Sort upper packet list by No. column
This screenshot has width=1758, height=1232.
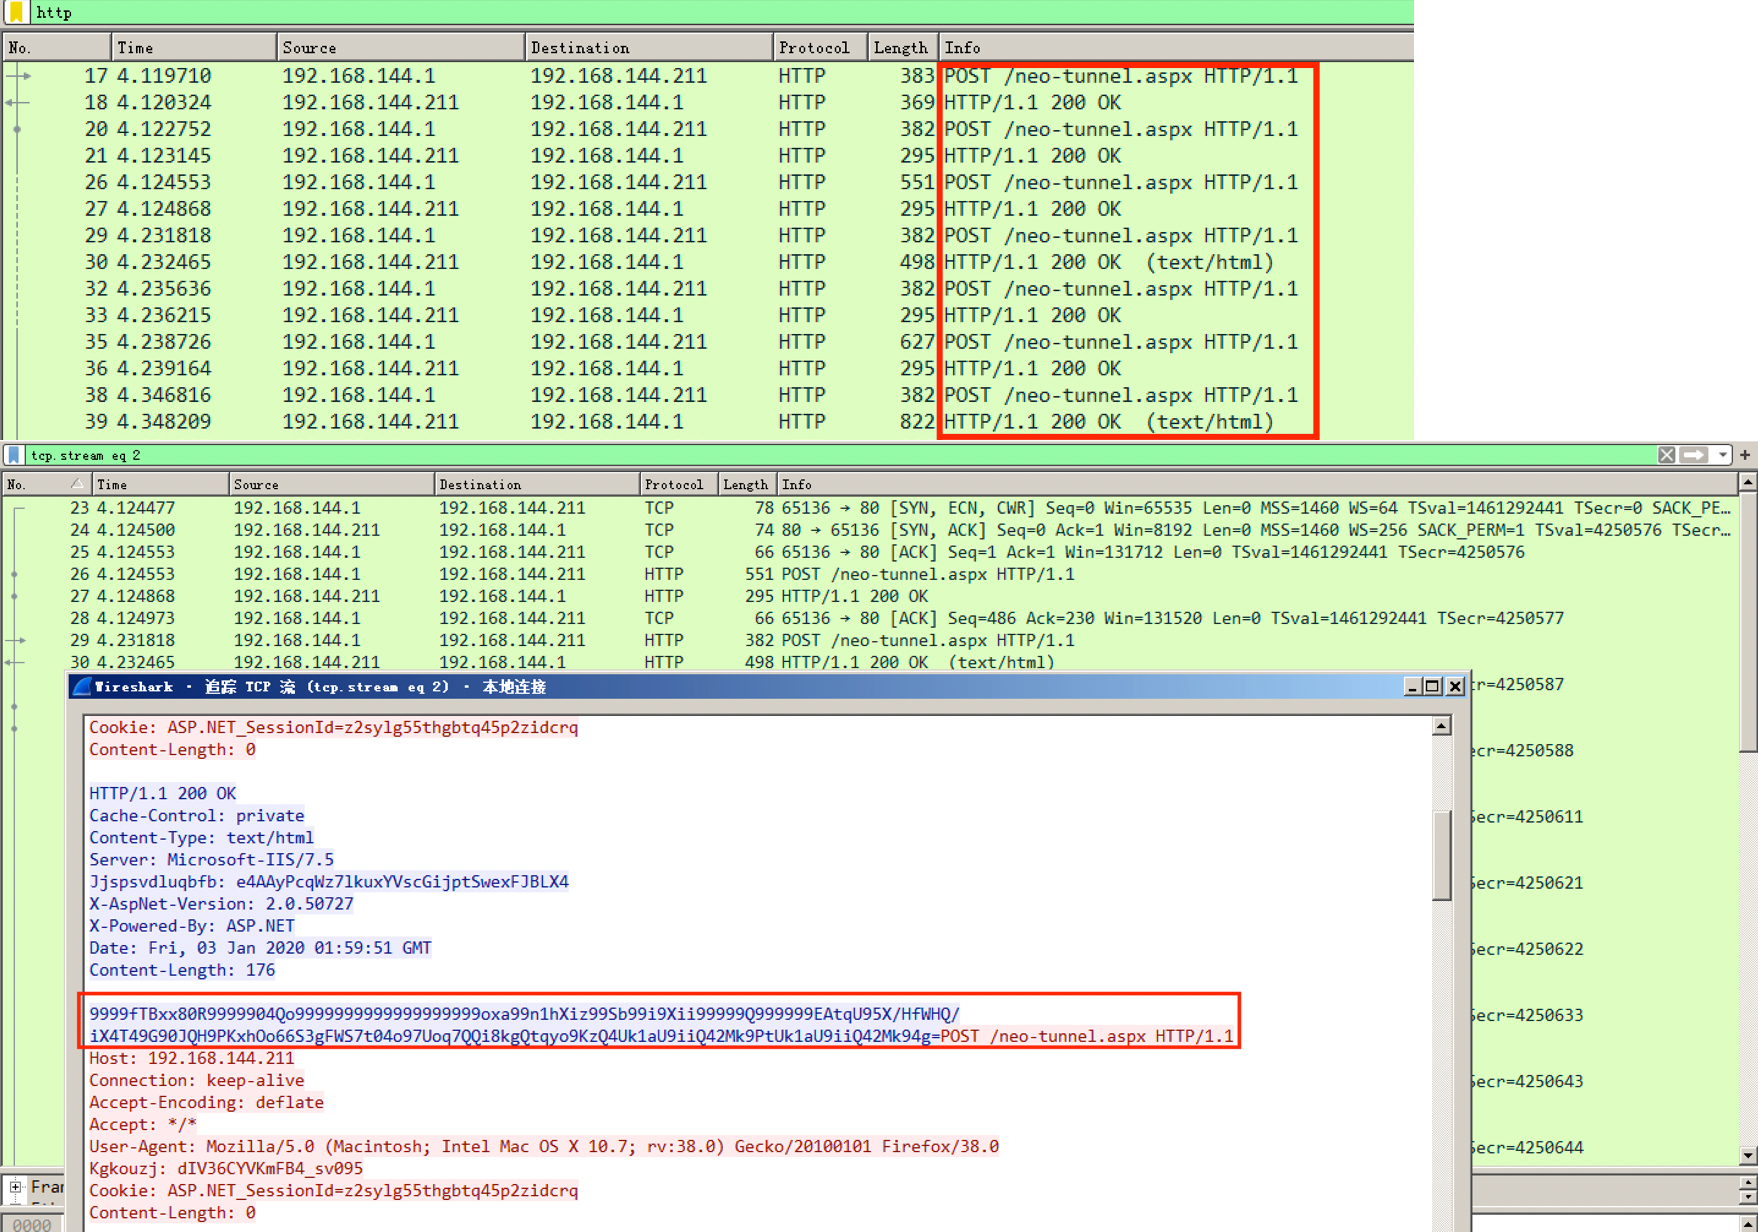(x=56, y=47)
